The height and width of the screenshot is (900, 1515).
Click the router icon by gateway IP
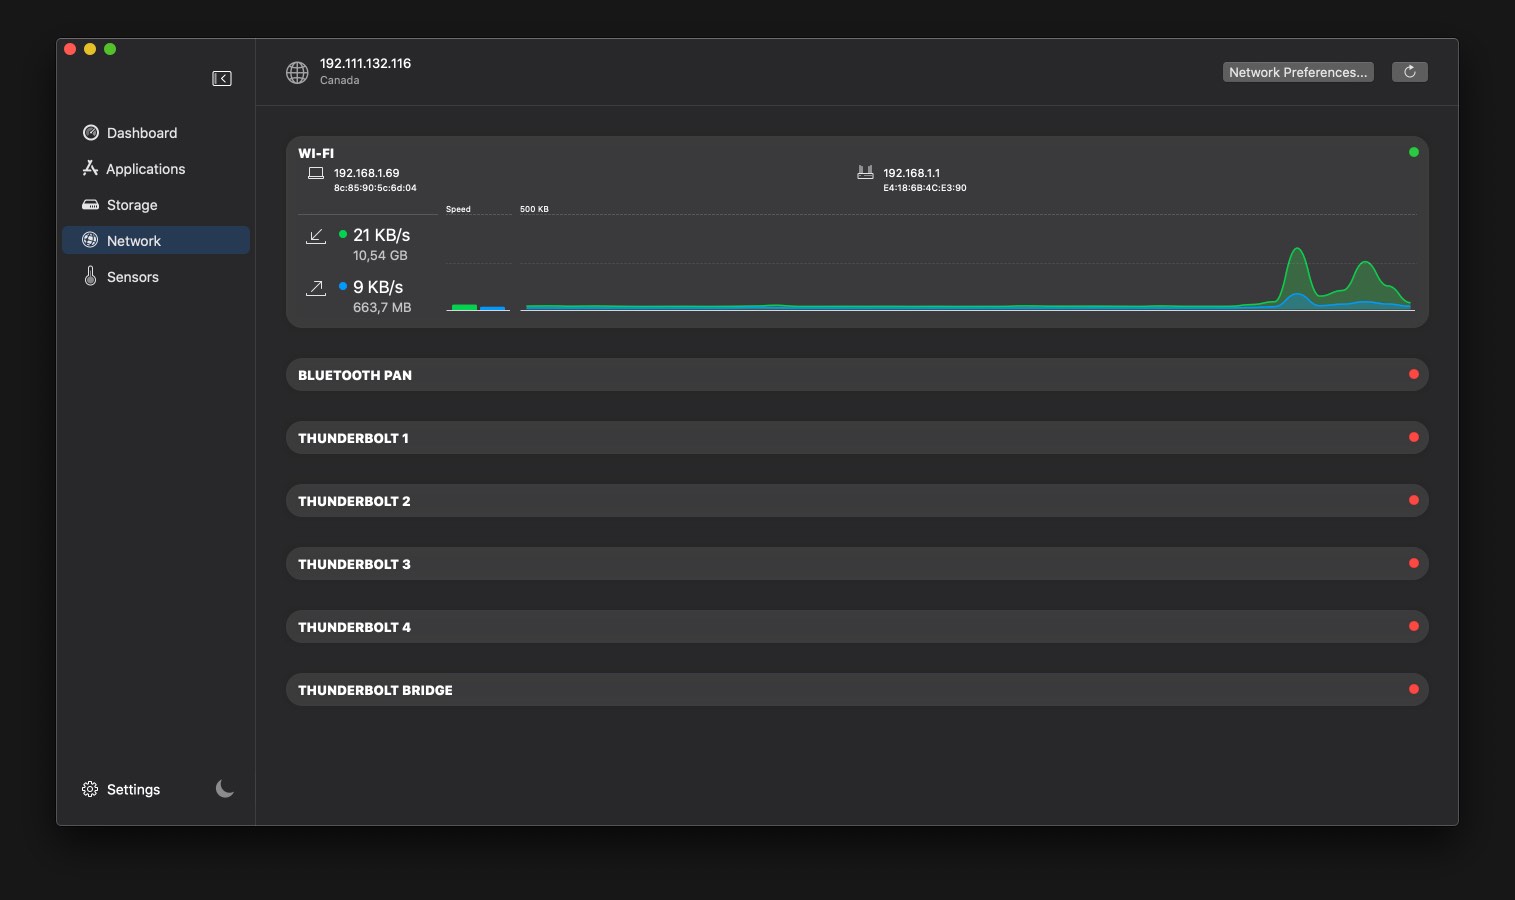click(865, 173)
